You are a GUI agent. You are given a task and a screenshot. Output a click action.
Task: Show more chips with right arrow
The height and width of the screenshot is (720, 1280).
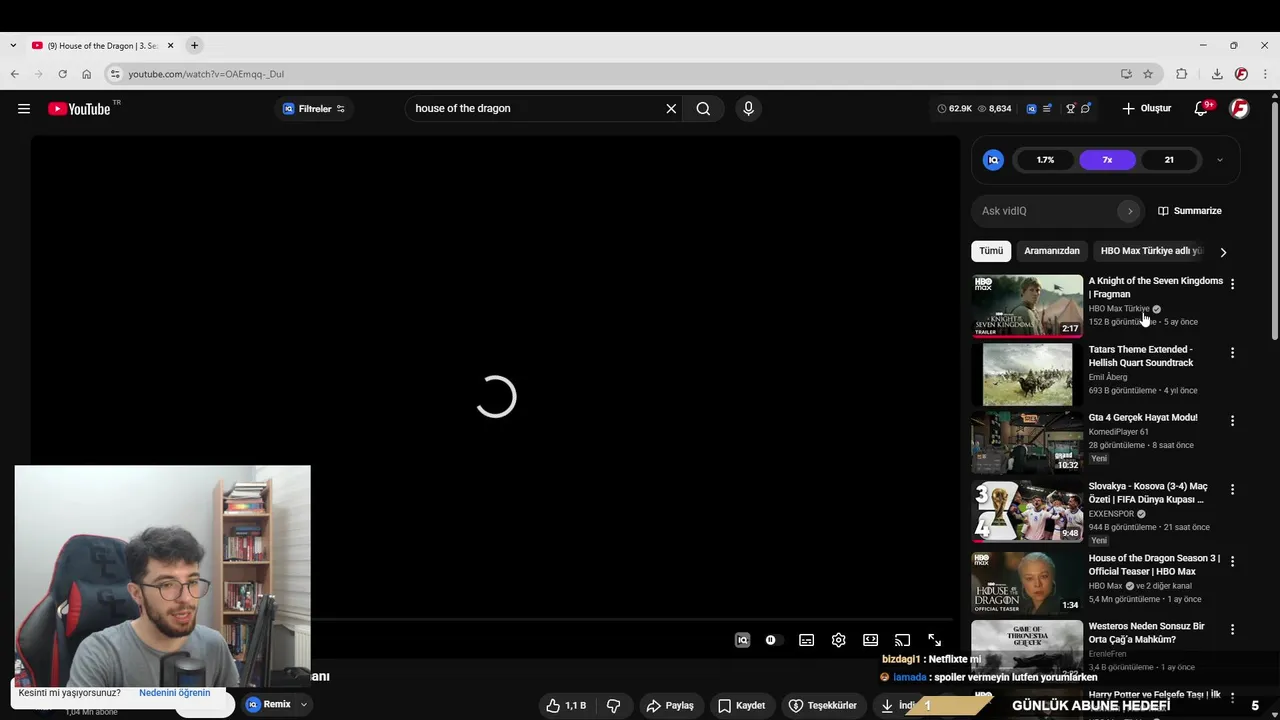pyautogui.click(x=1223, y=252)
